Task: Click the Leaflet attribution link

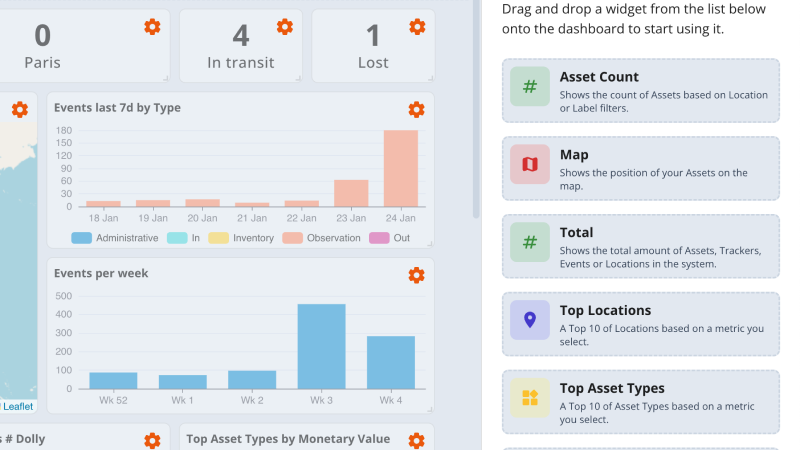Action: (x=18, y=406)
